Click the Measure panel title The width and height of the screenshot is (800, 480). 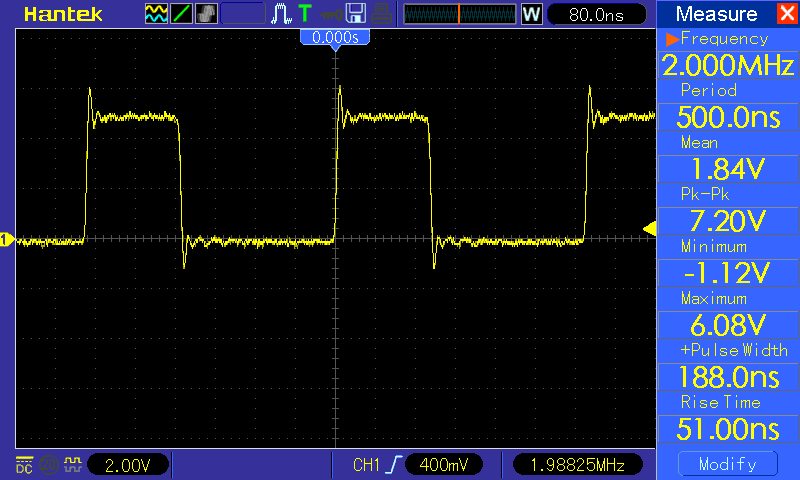[x=716, y=14]
